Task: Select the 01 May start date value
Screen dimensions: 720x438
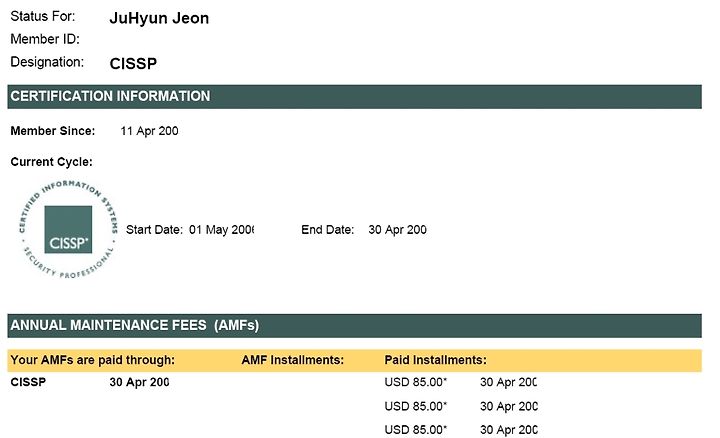Action: 221,230
